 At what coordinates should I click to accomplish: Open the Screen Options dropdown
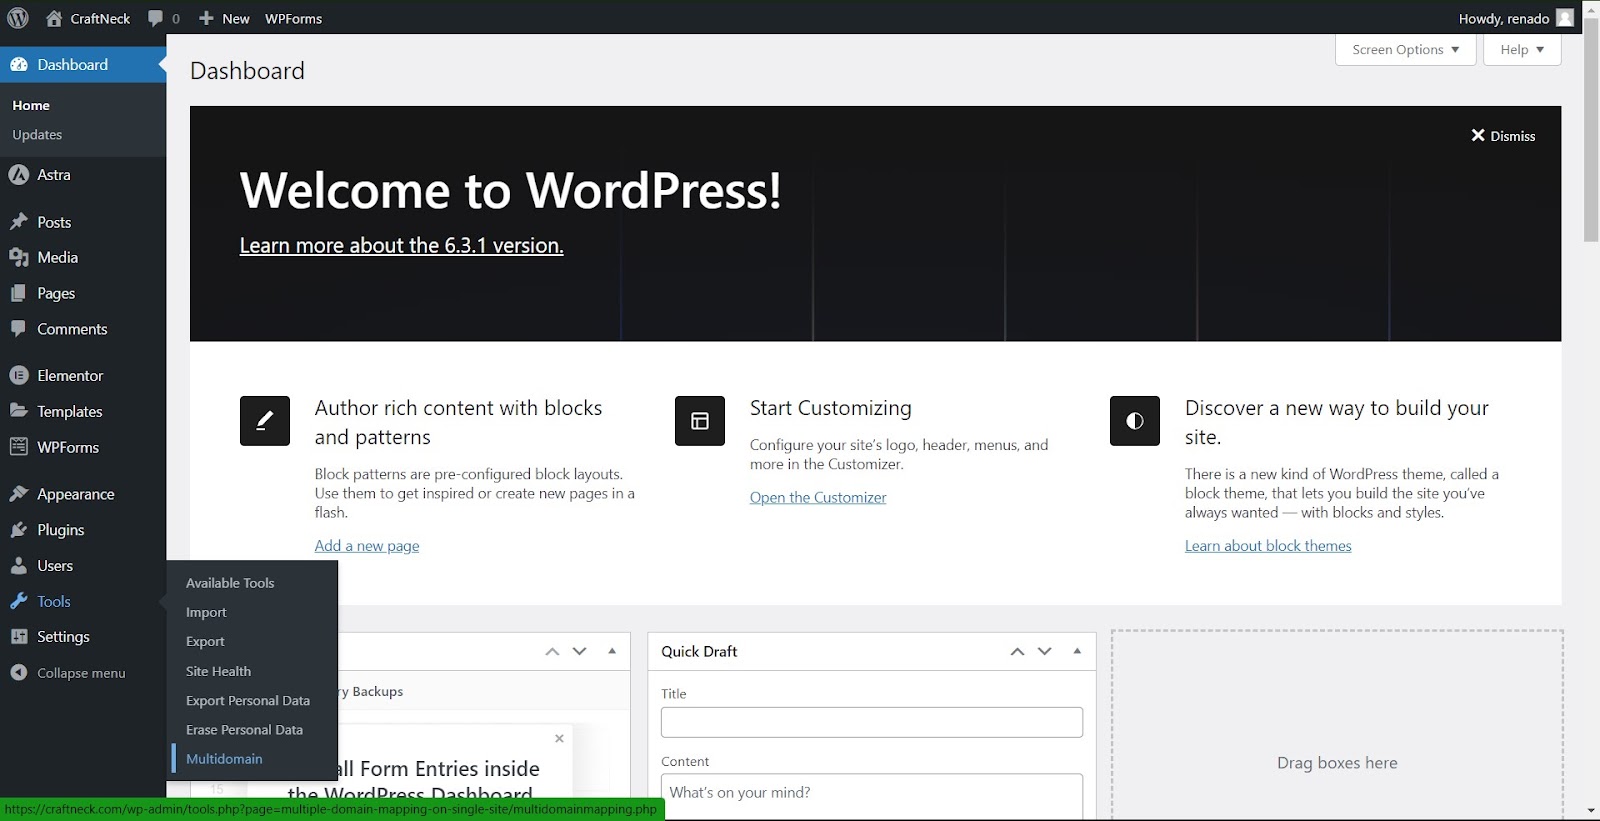pos(1406,50)
